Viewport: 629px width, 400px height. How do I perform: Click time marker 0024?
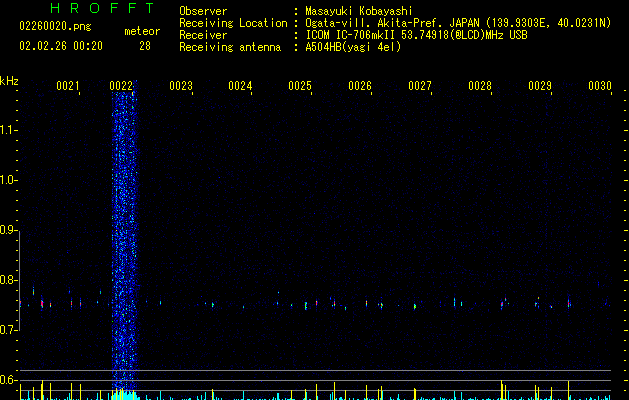tap(240, 85)
